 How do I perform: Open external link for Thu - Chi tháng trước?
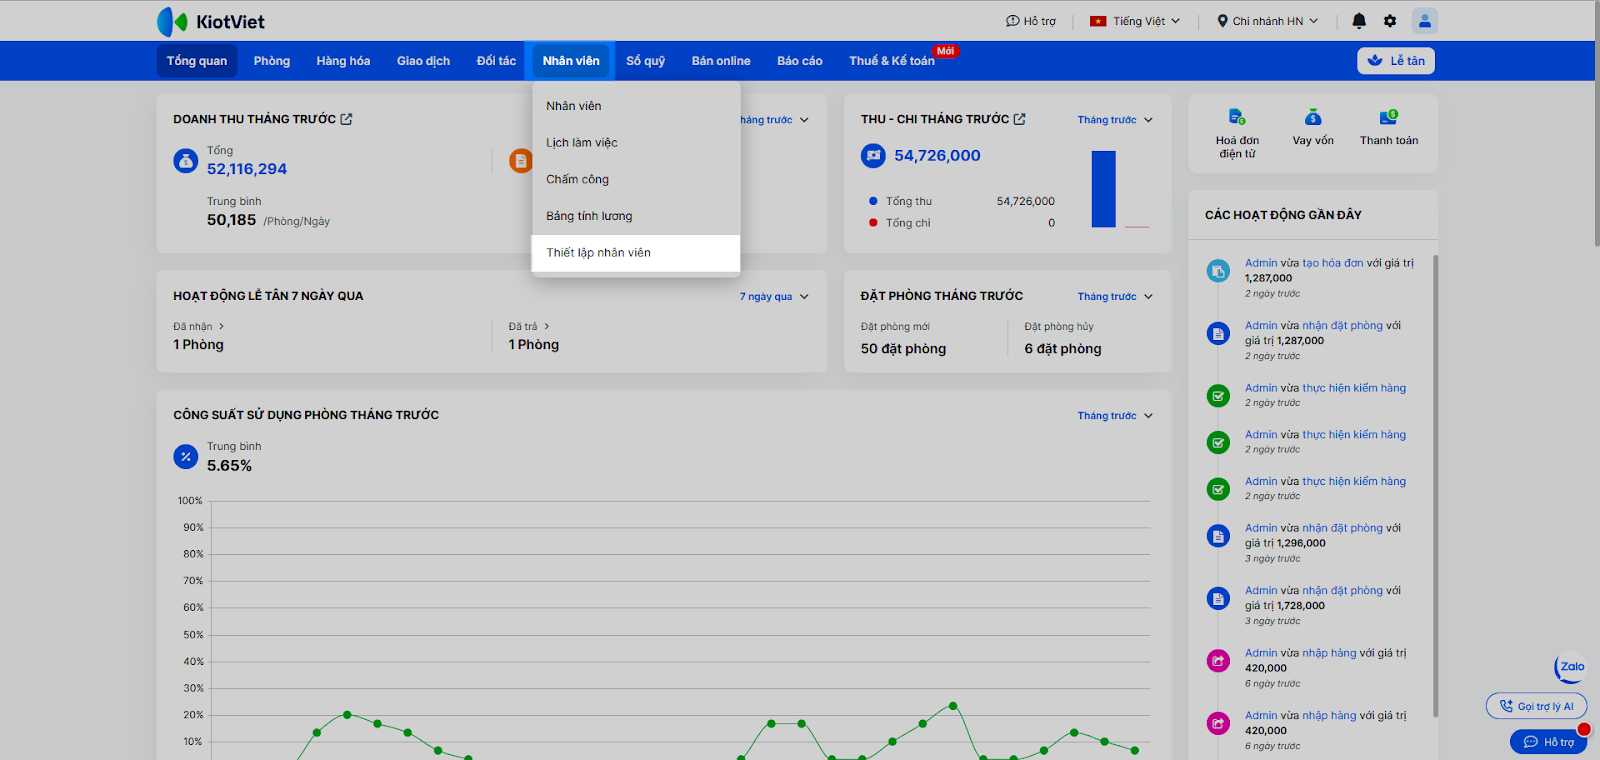[1019, 119]
